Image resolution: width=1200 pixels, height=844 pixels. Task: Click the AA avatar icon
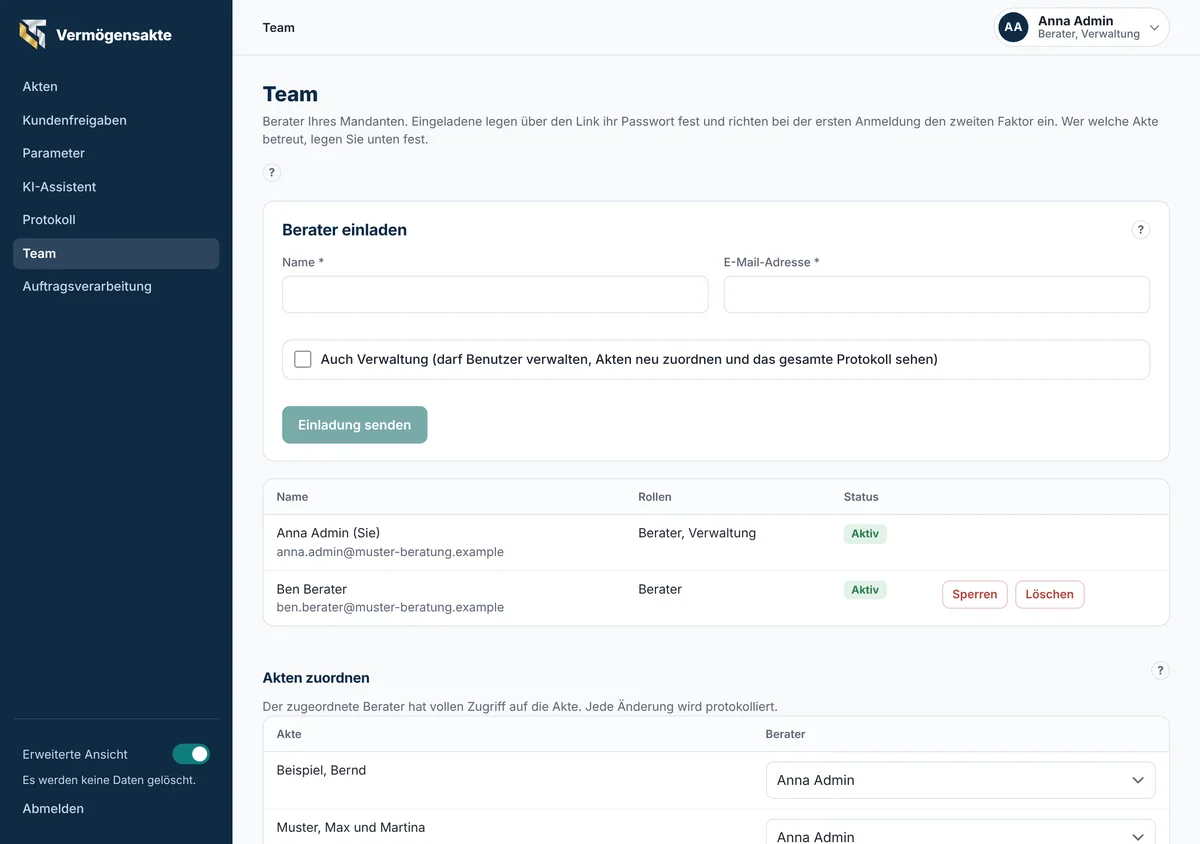pyautogui.click(x=1013, y=27)
